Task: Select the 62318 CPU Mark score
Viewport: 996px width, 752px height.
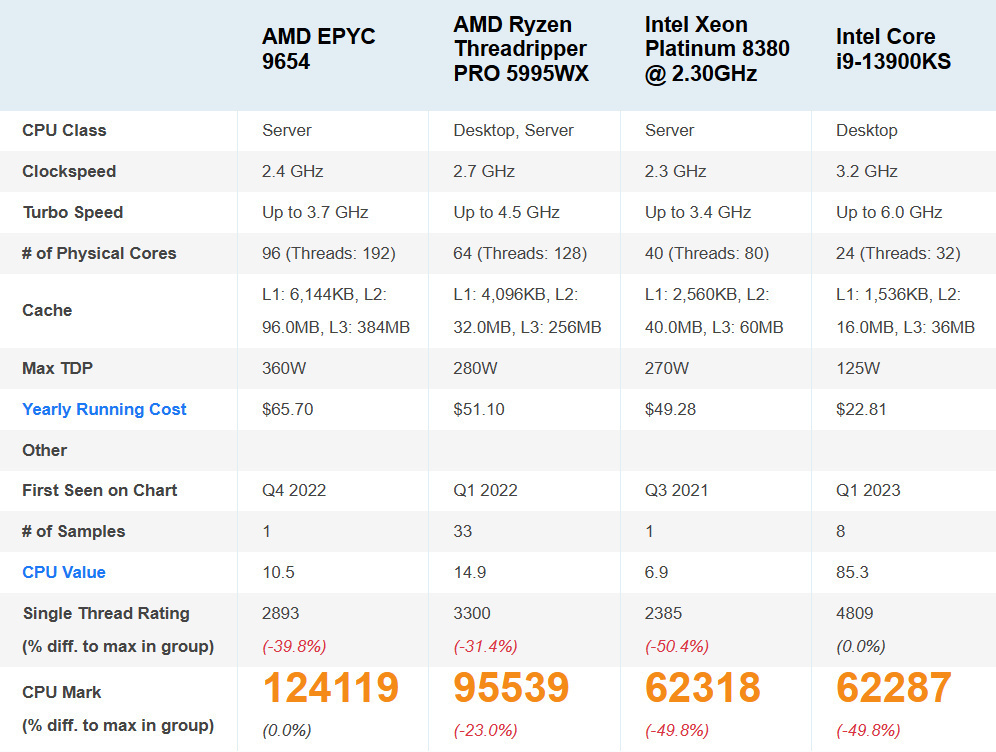Action: coord(702,688)
